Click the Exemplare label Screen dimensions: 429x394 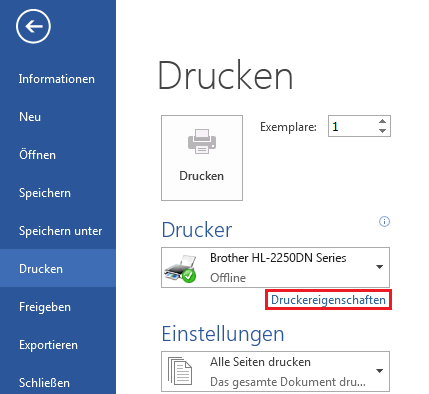(288, 127)
